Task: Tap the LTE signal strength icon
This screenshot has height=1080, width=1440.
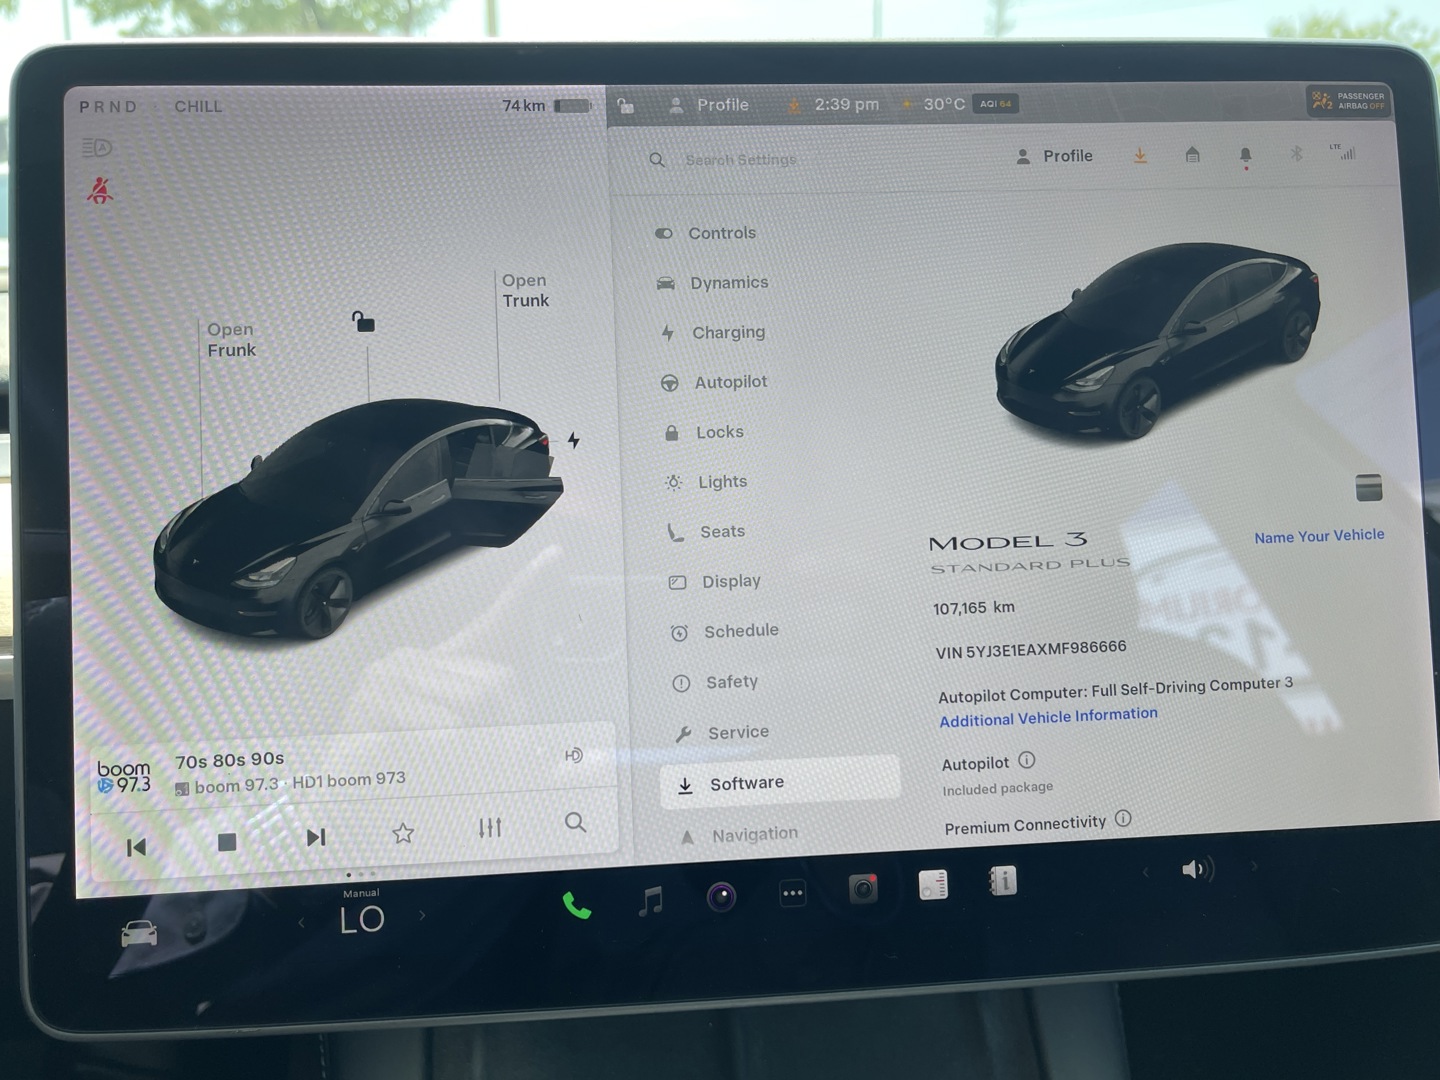Action: 1343,152
